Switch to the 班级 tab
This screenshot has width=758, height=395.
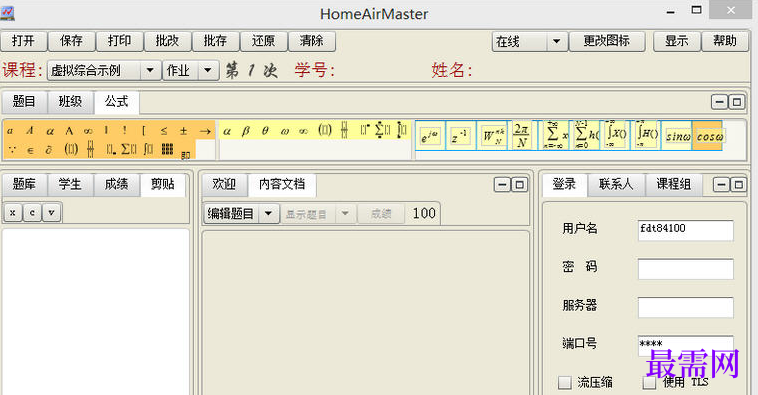pyautogui.click(x=71, y=102)
